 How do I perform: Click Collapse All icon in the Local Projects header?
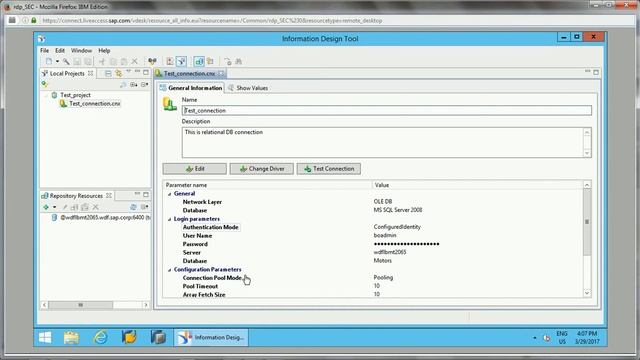click(108, 73)
